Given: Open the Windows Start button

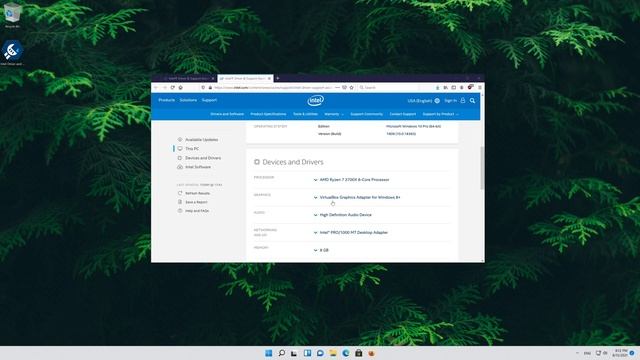Looking at the screenshot, I should (x=268, y=353).
